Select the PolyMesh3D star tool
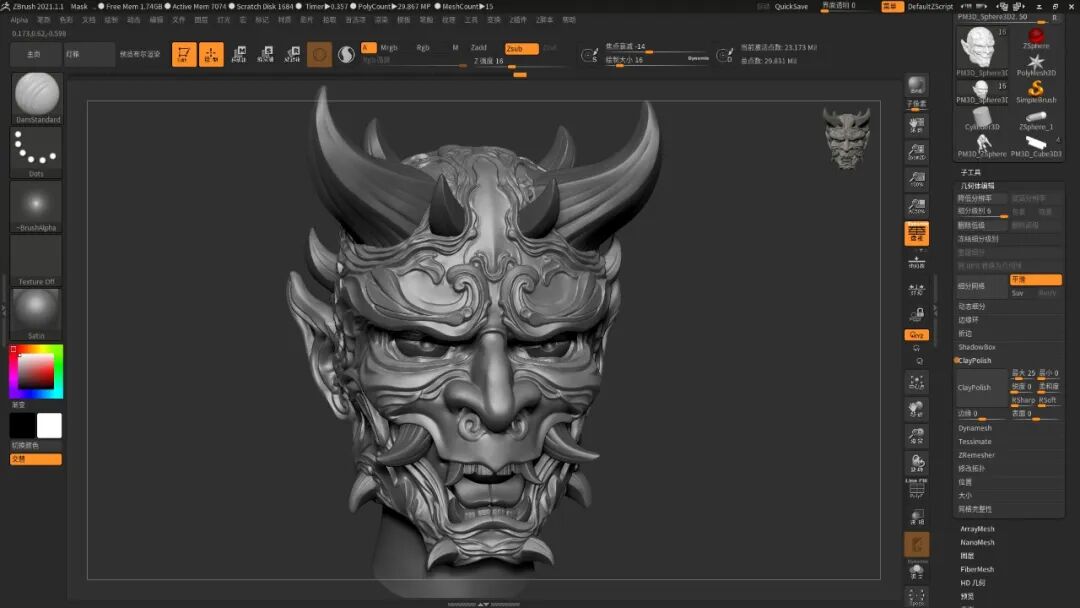The width and height of the screenshot is (1080, 608). [x=1035, y=65]
